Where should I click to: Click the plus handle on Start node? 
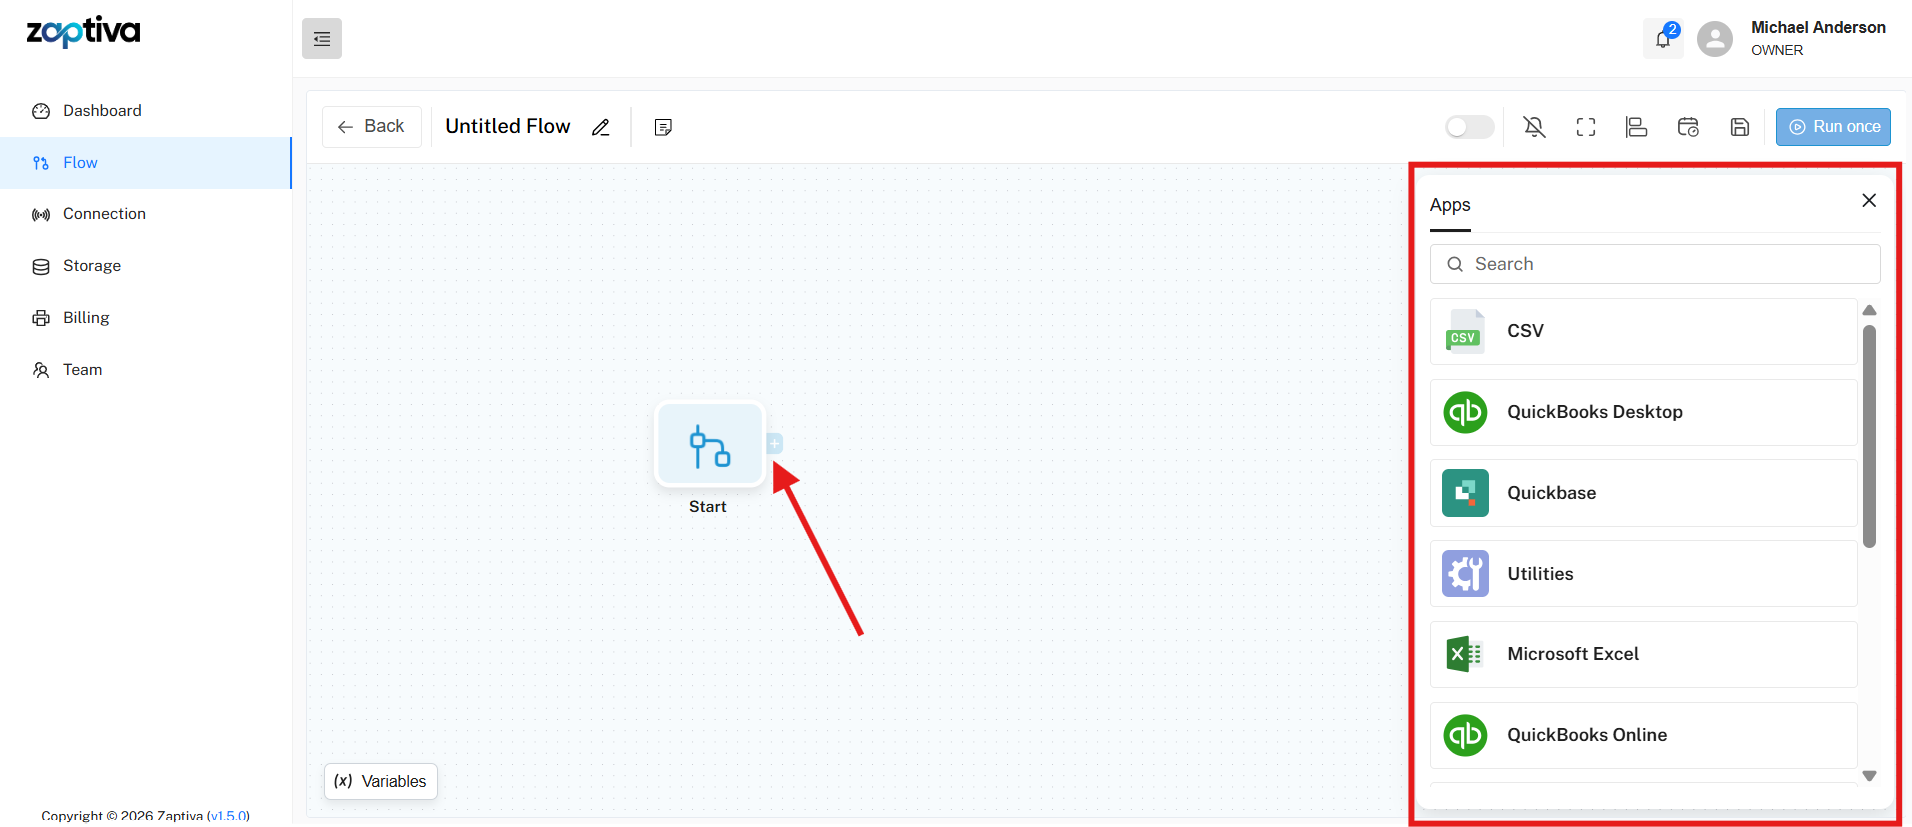pos(775,443)
